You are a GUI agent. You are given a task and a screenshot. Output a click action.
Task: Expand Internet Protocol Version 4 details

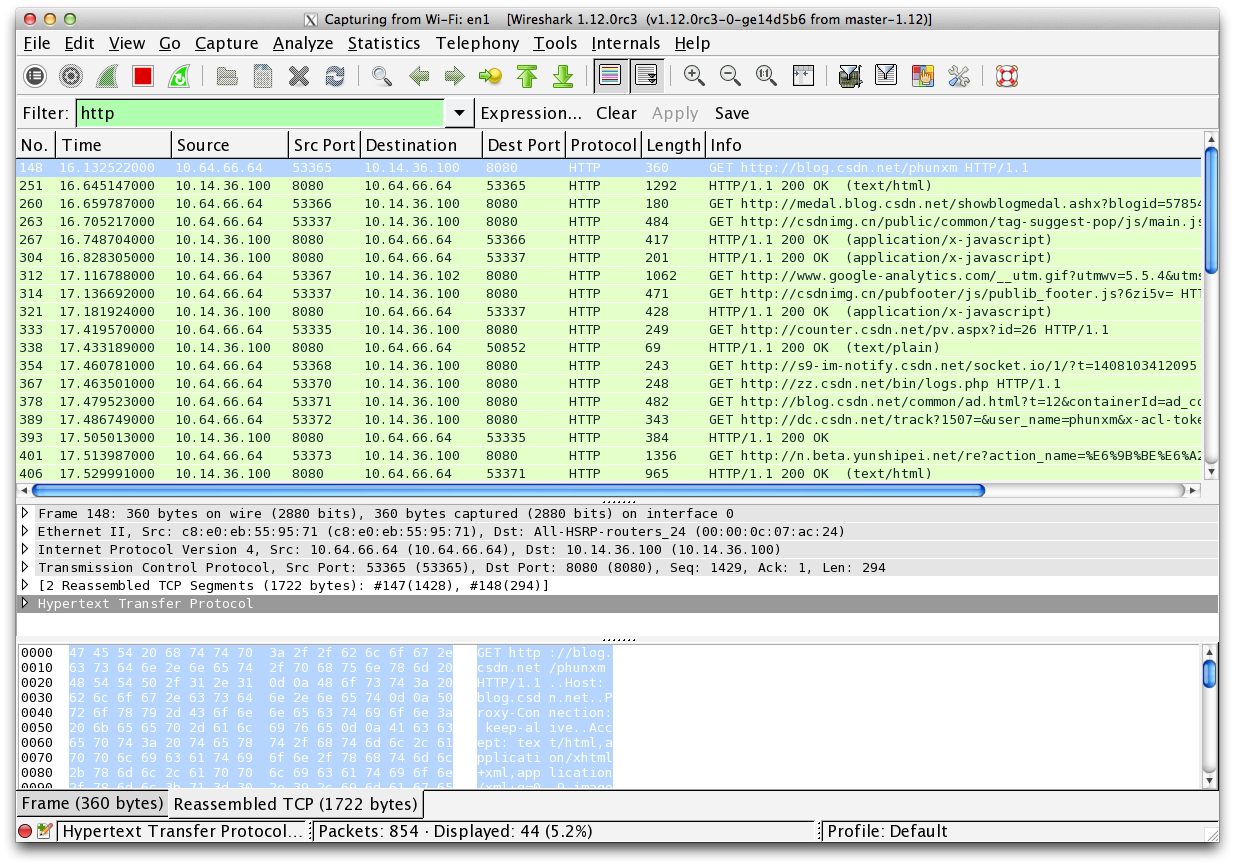[26, 549]
